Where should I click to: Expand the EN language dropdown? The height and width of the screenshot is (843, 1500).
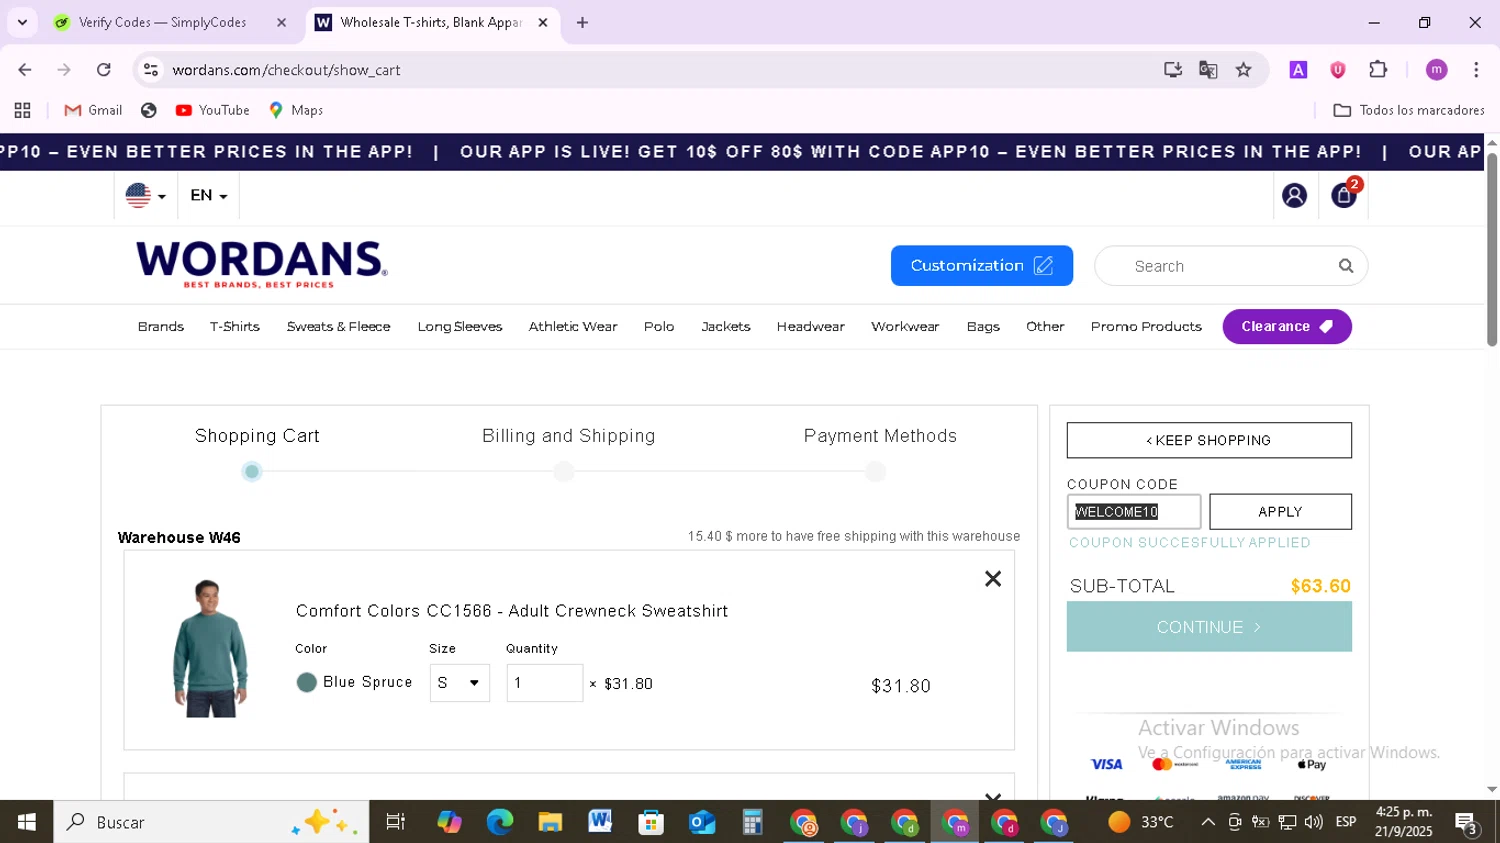click(x=208, y=196)
